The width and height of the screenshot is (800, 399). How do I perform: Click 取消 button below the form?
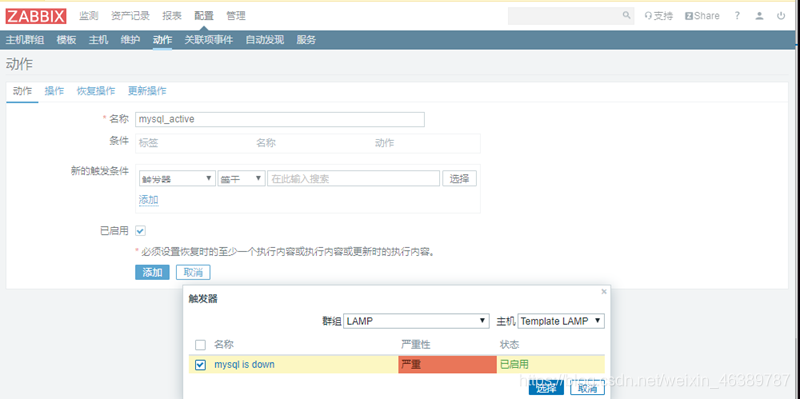pos(193,272)
